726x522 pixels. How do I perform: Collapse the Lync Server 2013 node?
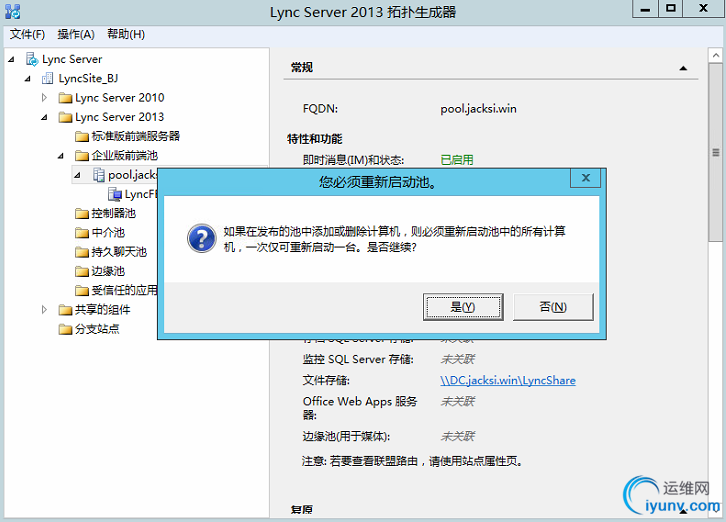tap(44, 117)
